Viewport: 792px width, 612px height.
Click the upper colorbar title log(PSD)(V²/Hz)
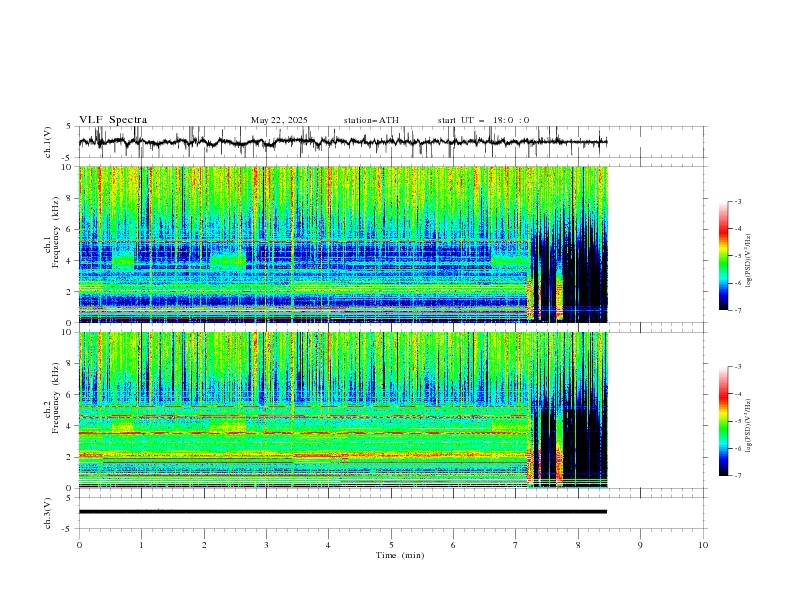click(748, 261)
